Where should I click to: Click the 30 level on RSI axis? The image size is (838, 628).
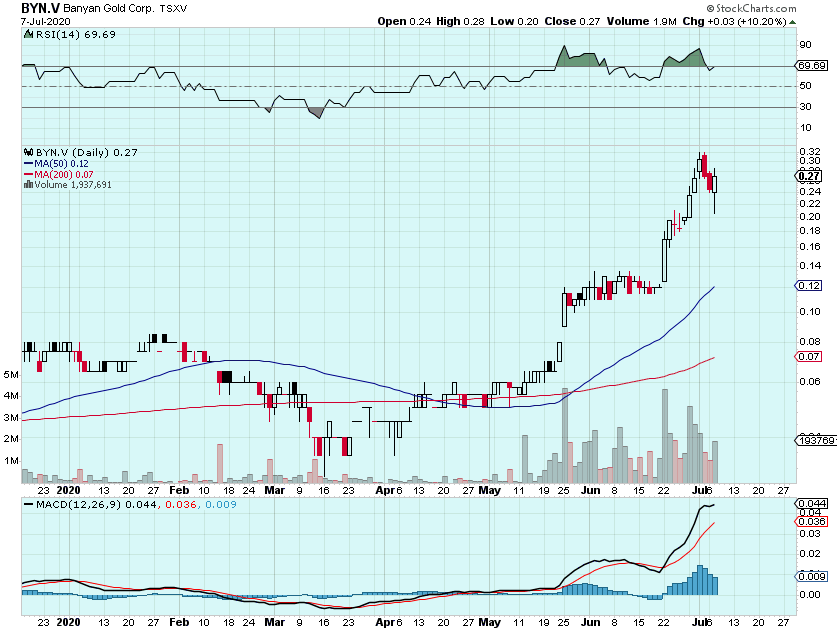tap(805, 106)
